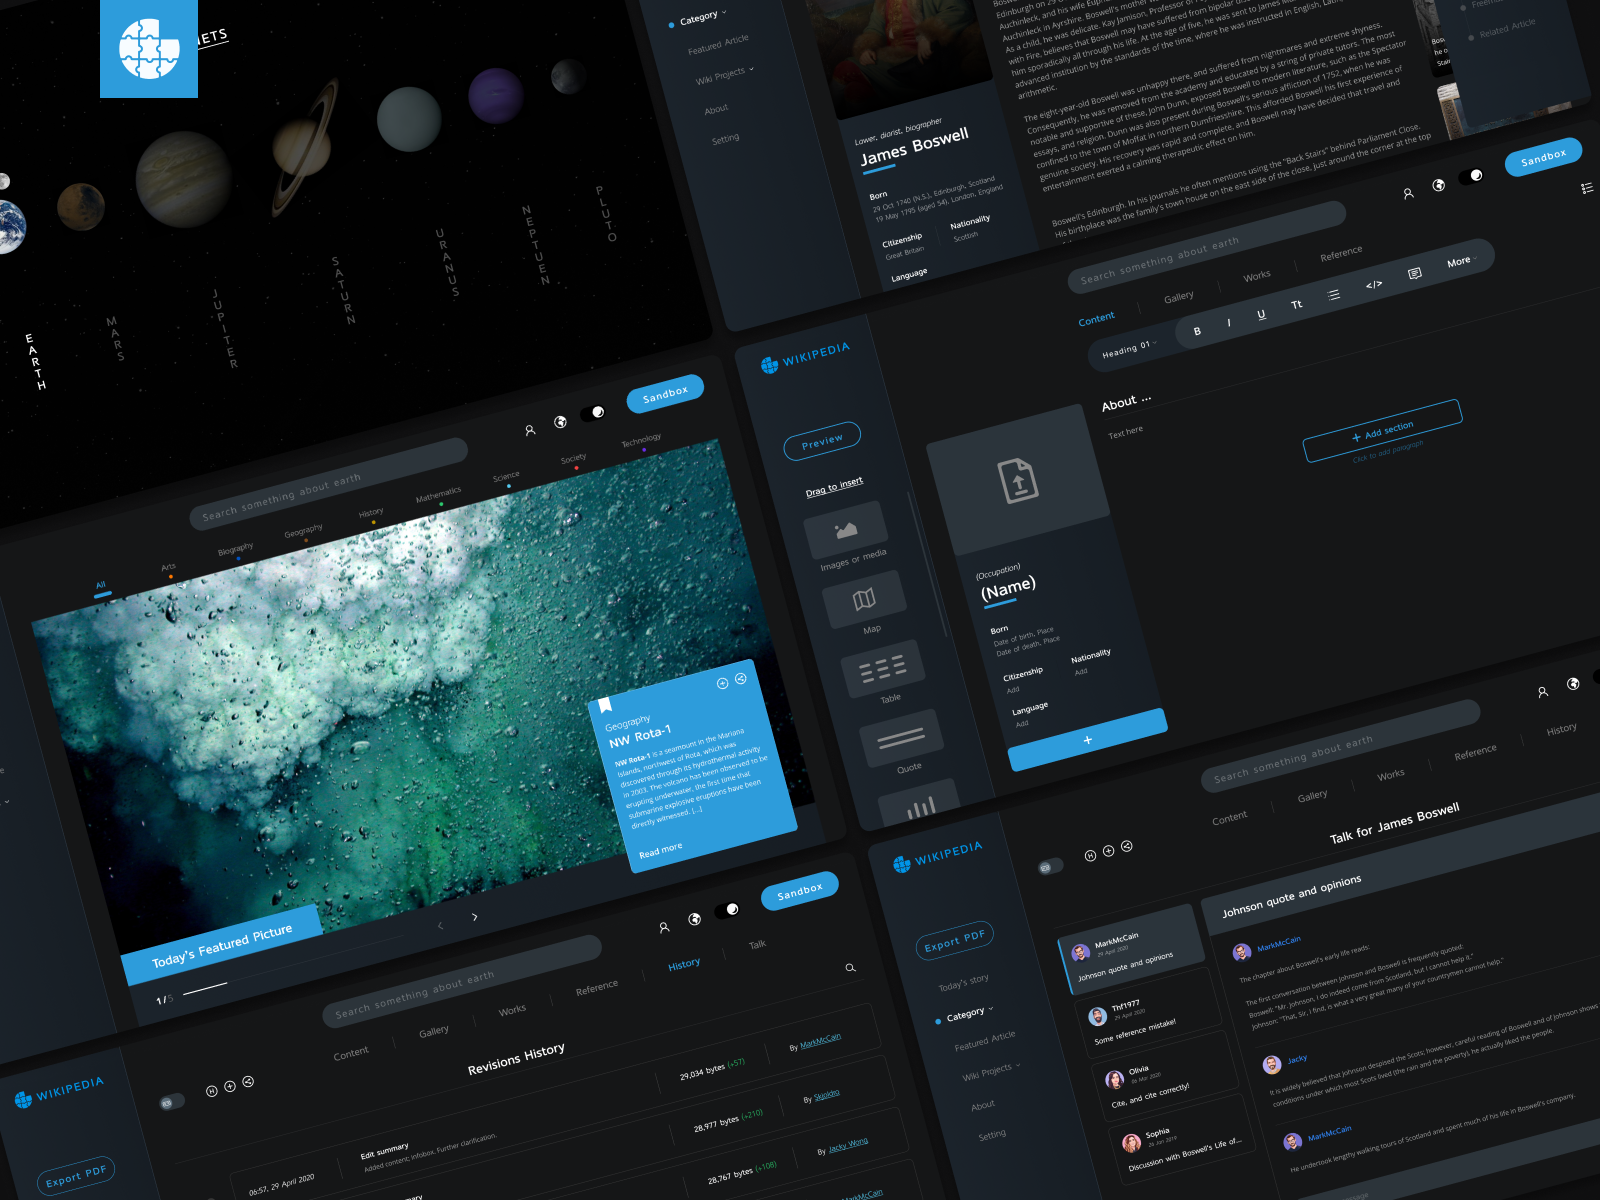Select the Images or media insert tool
The width and height of the screenshot is (1600, 1200).
pyautogui.click(x=846, y=527)
